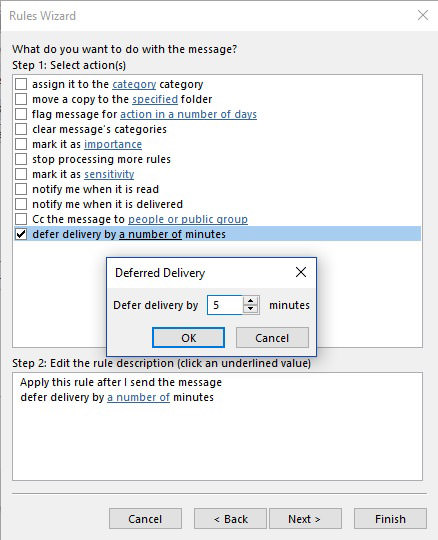Open the specified folder link
The image size is (438, 540).
155,99
